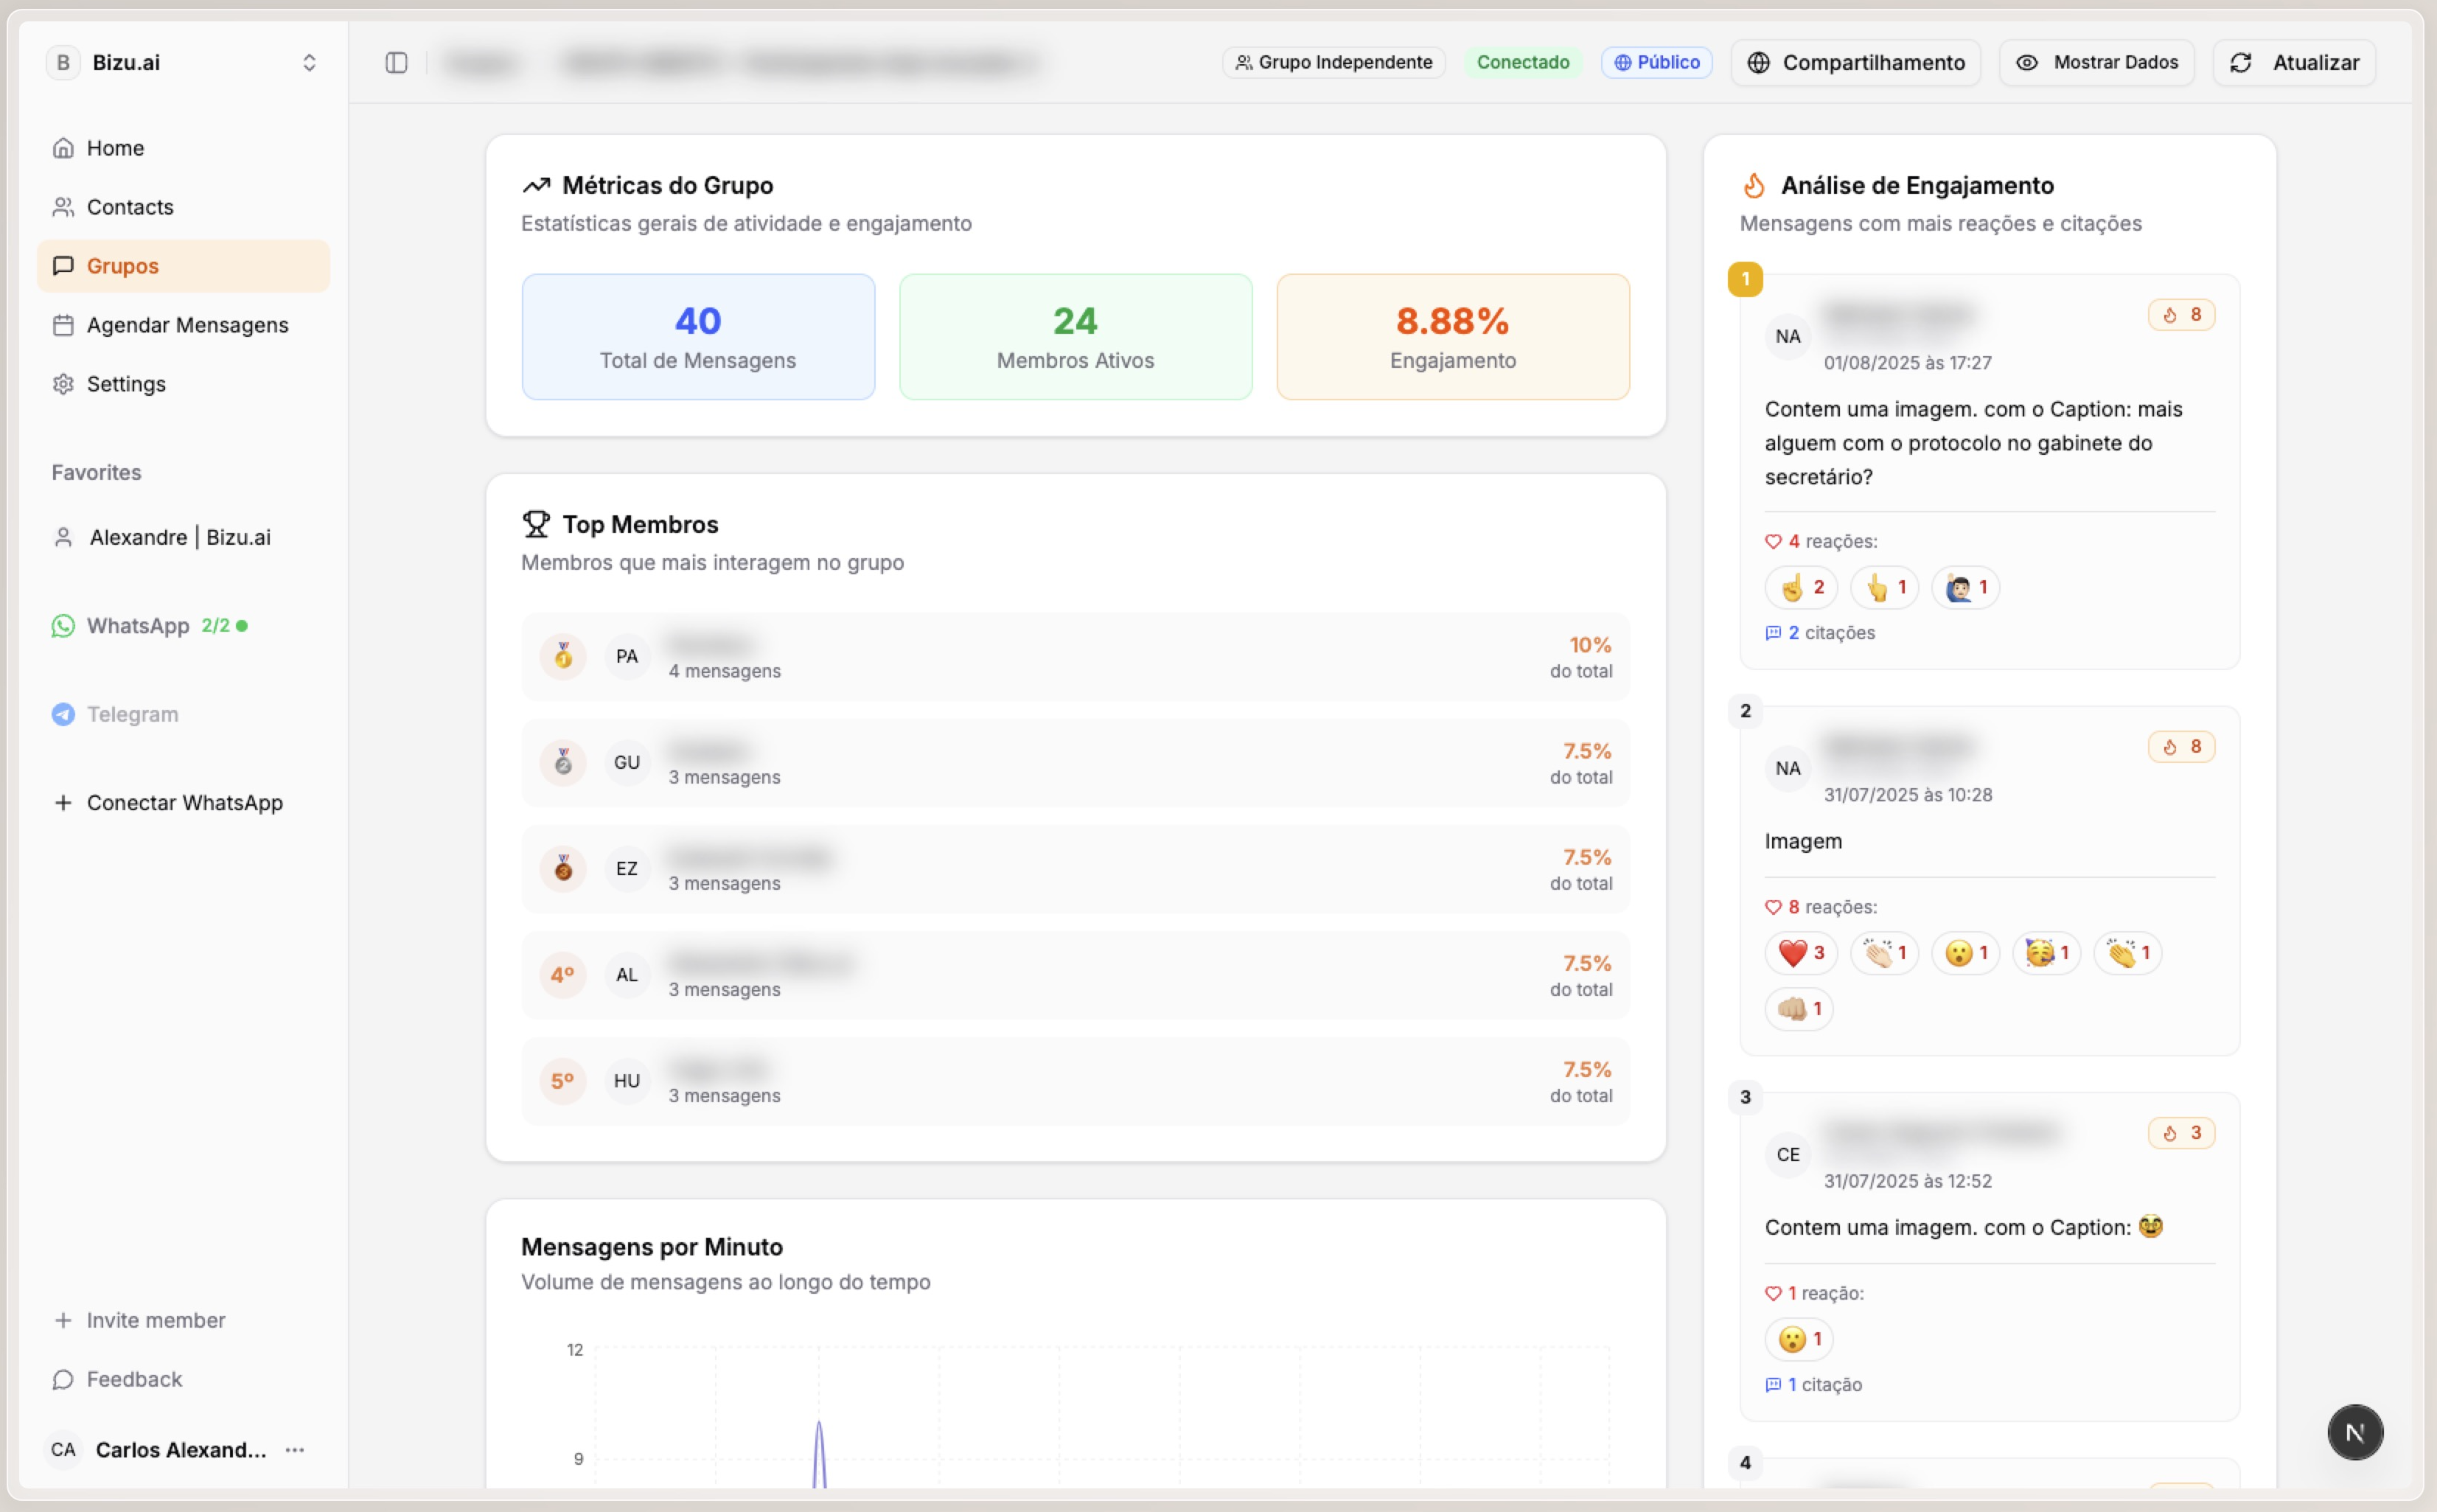
Task: Click the Conectado status badge
Action: coord(1523,62)
